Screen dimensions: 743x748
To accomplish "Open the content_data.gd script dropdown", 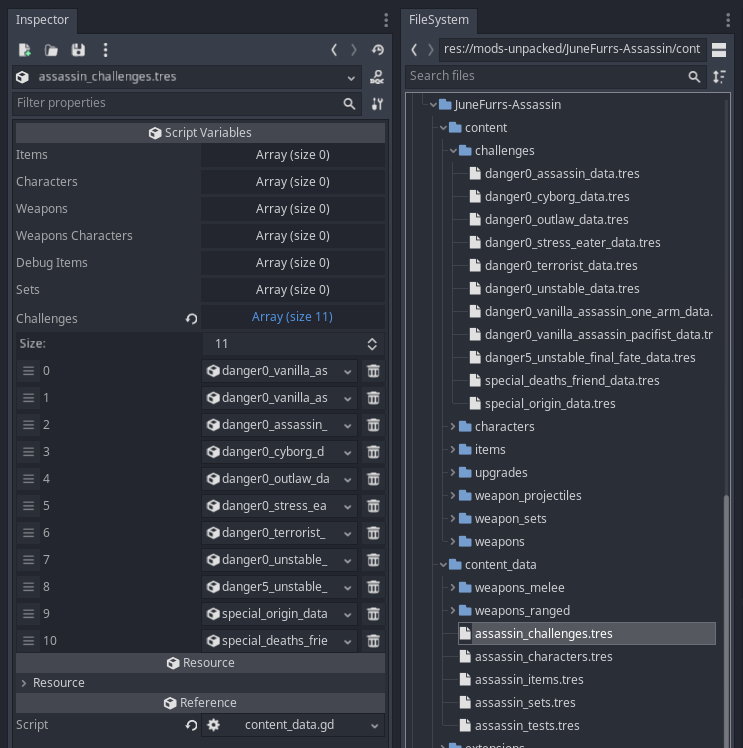I will 375,726.
